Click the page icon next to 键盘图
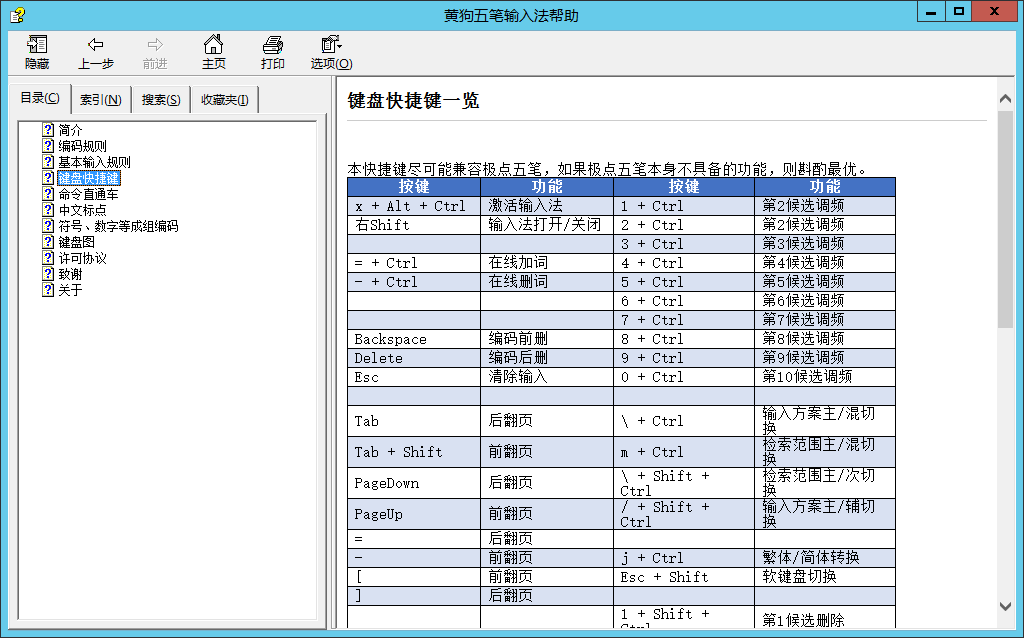Image resolution: width=1024 pixels, height=638 pixels. [47, 242]
